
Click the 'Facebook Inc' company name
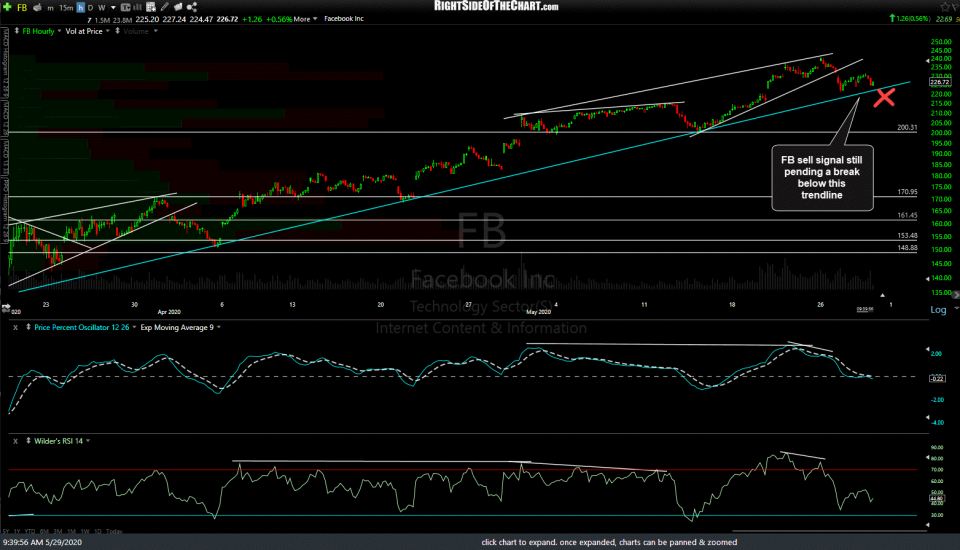click(343, 19)
